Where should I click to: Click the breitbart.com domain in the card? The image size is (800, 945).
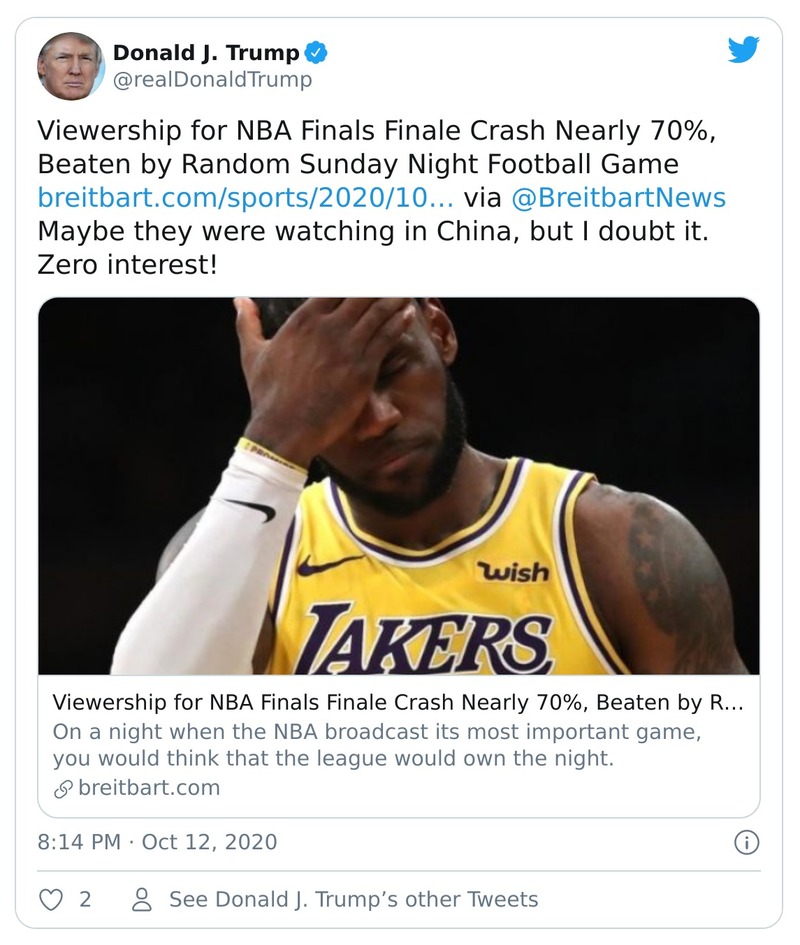tap(148, 788)
